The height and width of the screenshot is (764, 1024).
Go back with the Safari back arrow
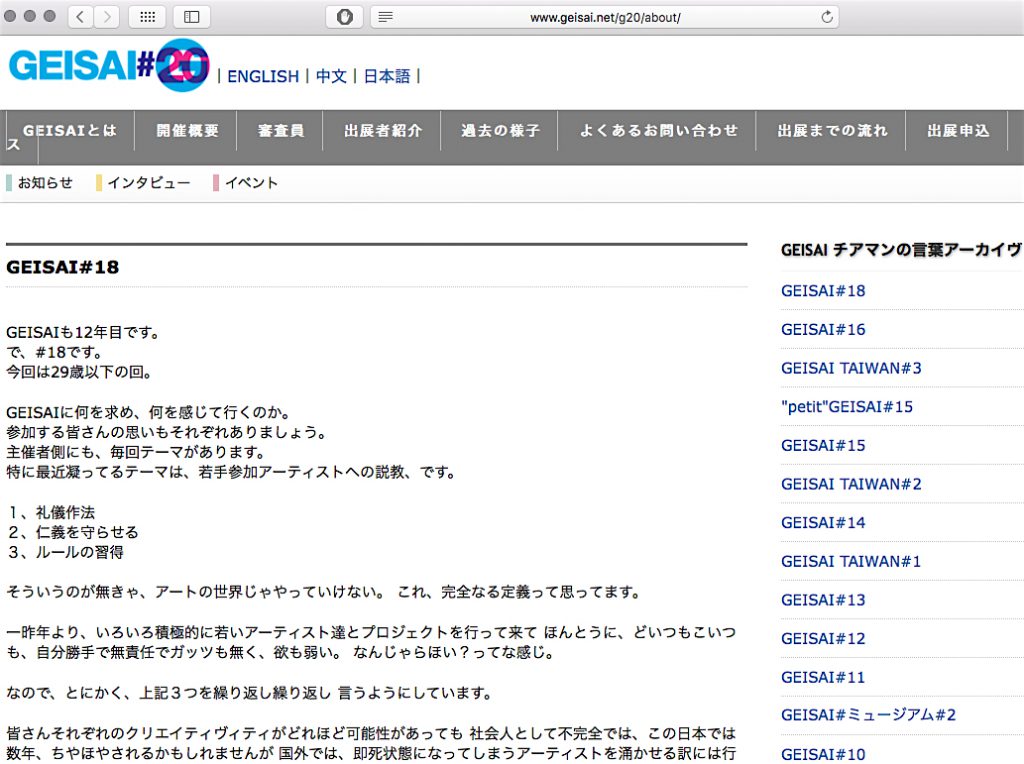point(80,17)
